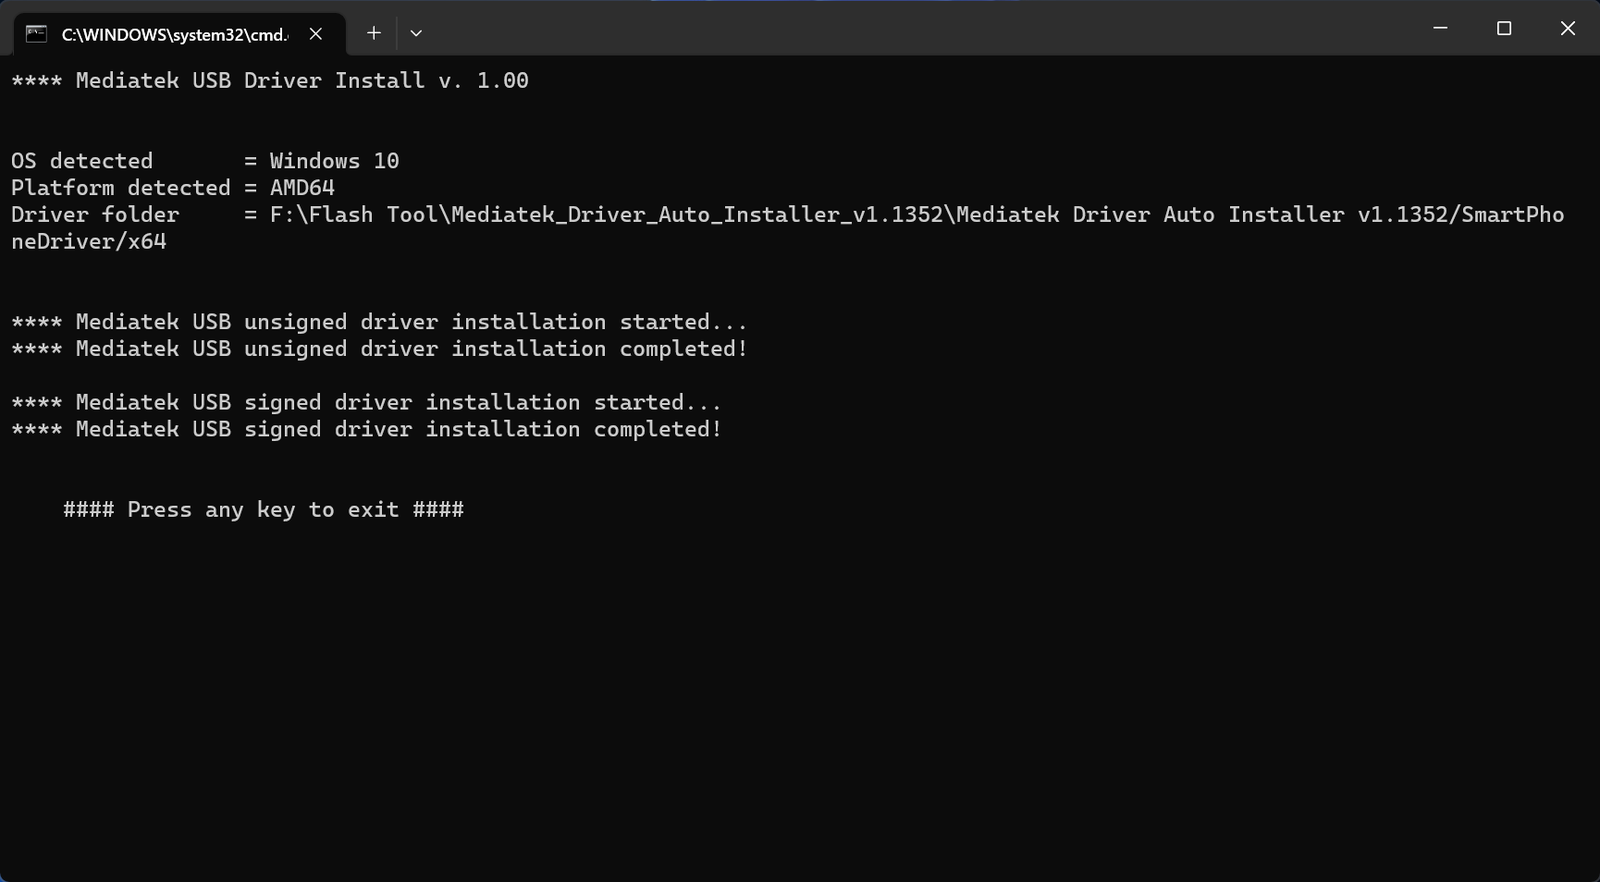Image resolution: width=1600 pixels, height=882 pixels.
Task: Click the signed driver installation started line
Action: click(x=367, y=402)
